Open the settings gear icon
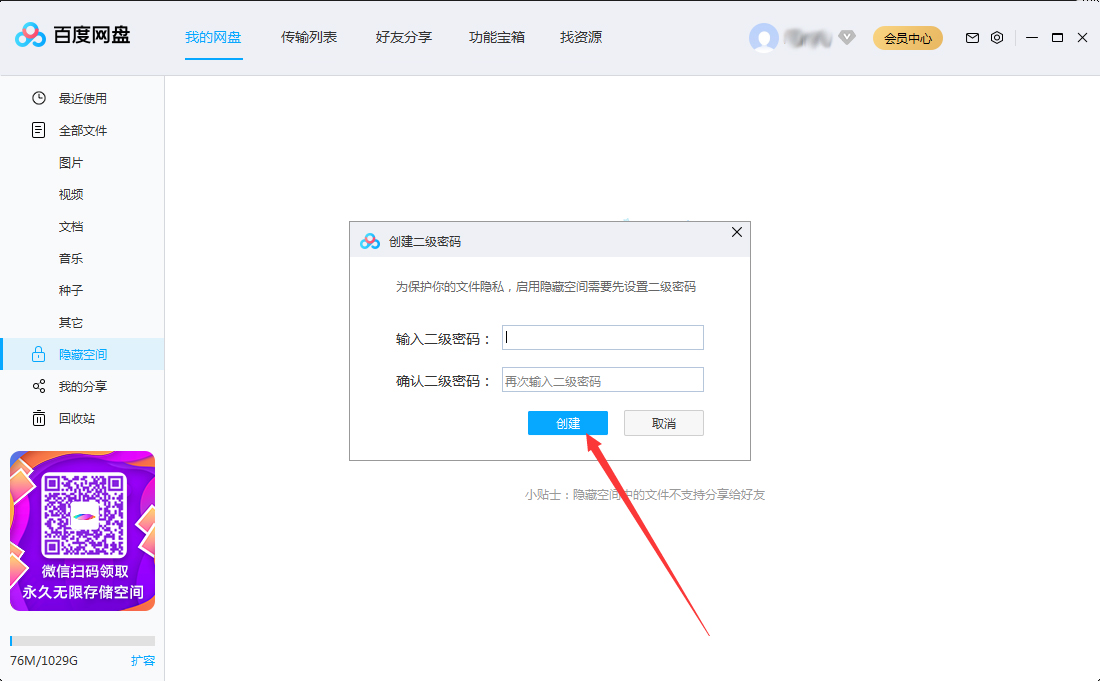 pyautogui.click(x=996, y=37)
